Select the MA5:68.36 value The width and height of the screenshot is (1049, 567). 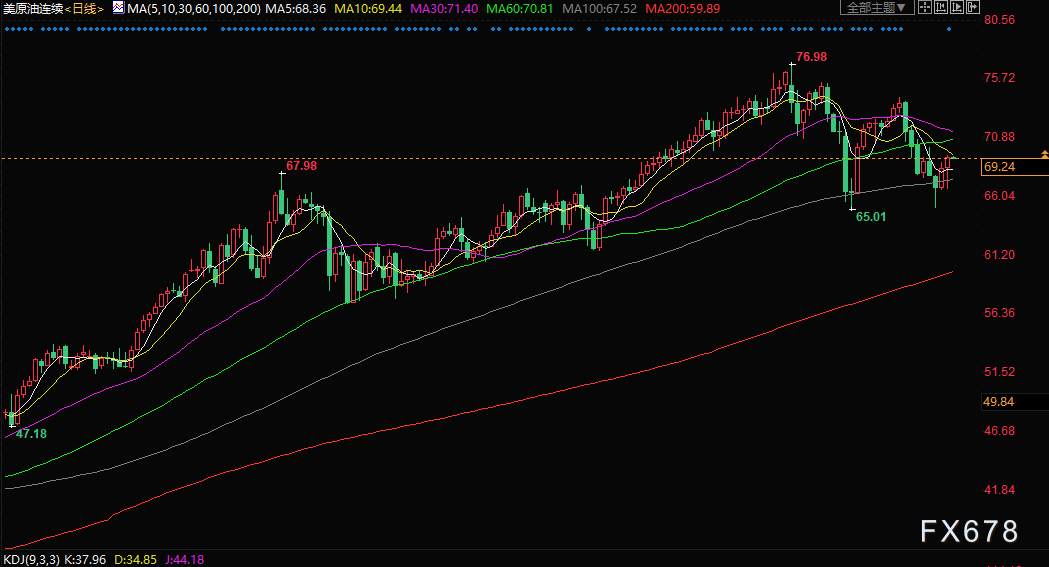pos(296,9)
